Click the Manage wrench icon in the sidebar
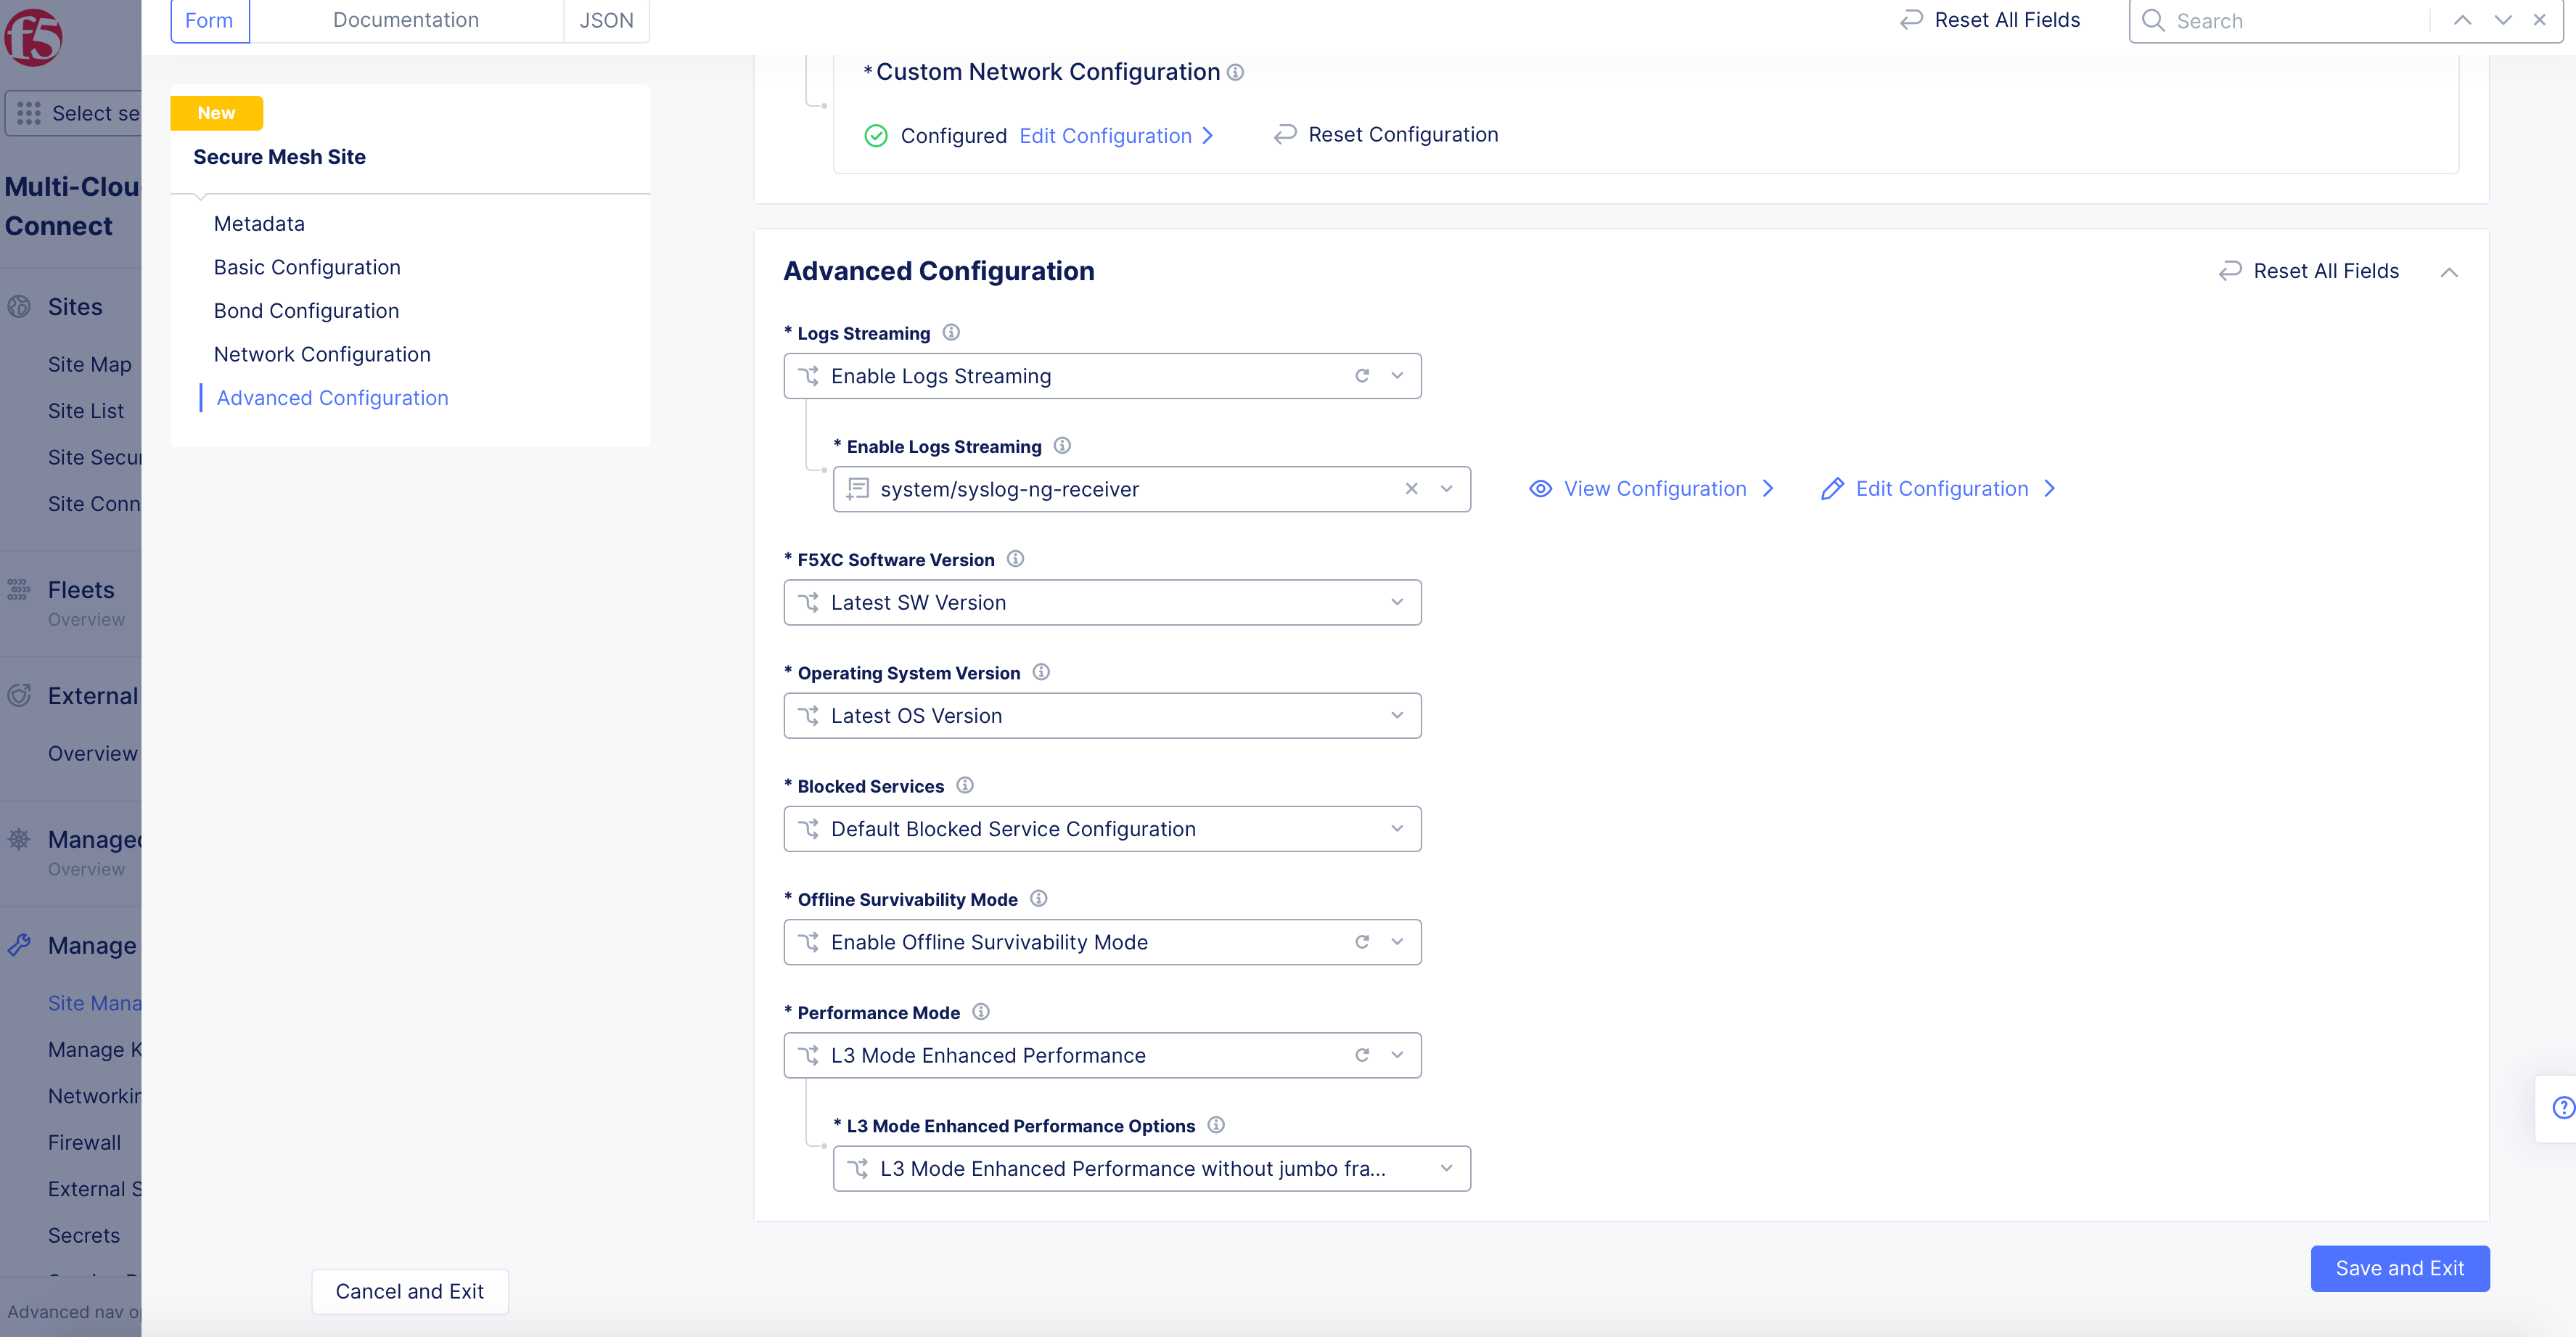 (19, 944)
